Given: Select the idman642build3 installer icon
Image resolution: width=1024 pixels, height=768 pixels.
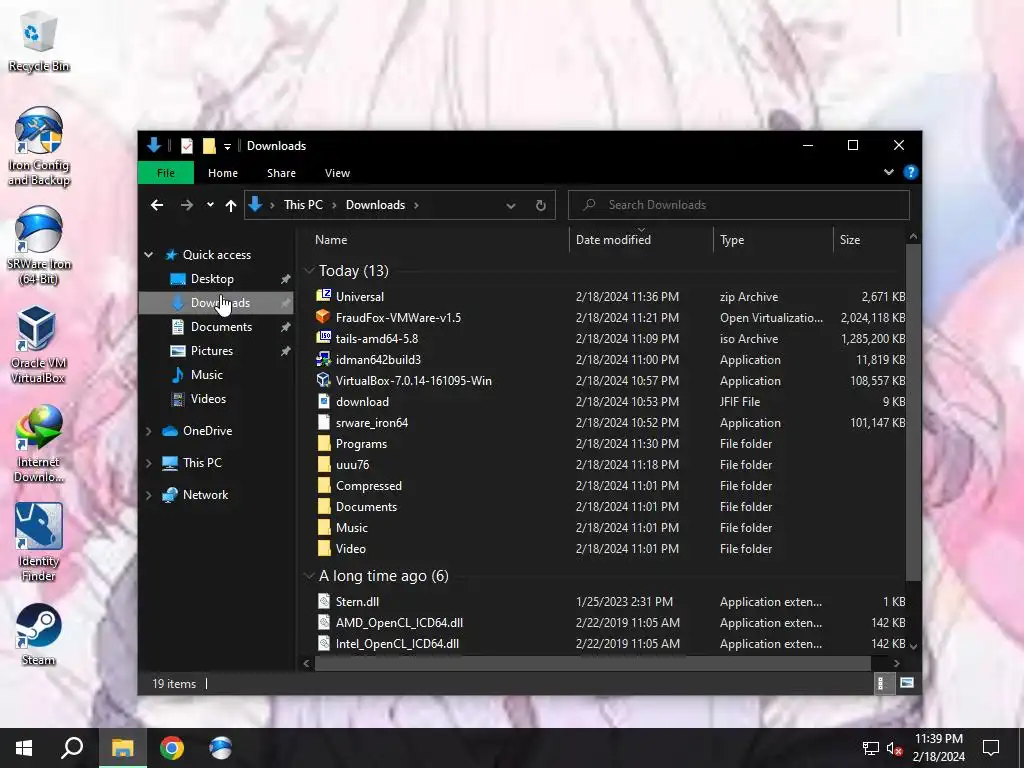Looking at the screenshot, I should (x=323, y=359).
